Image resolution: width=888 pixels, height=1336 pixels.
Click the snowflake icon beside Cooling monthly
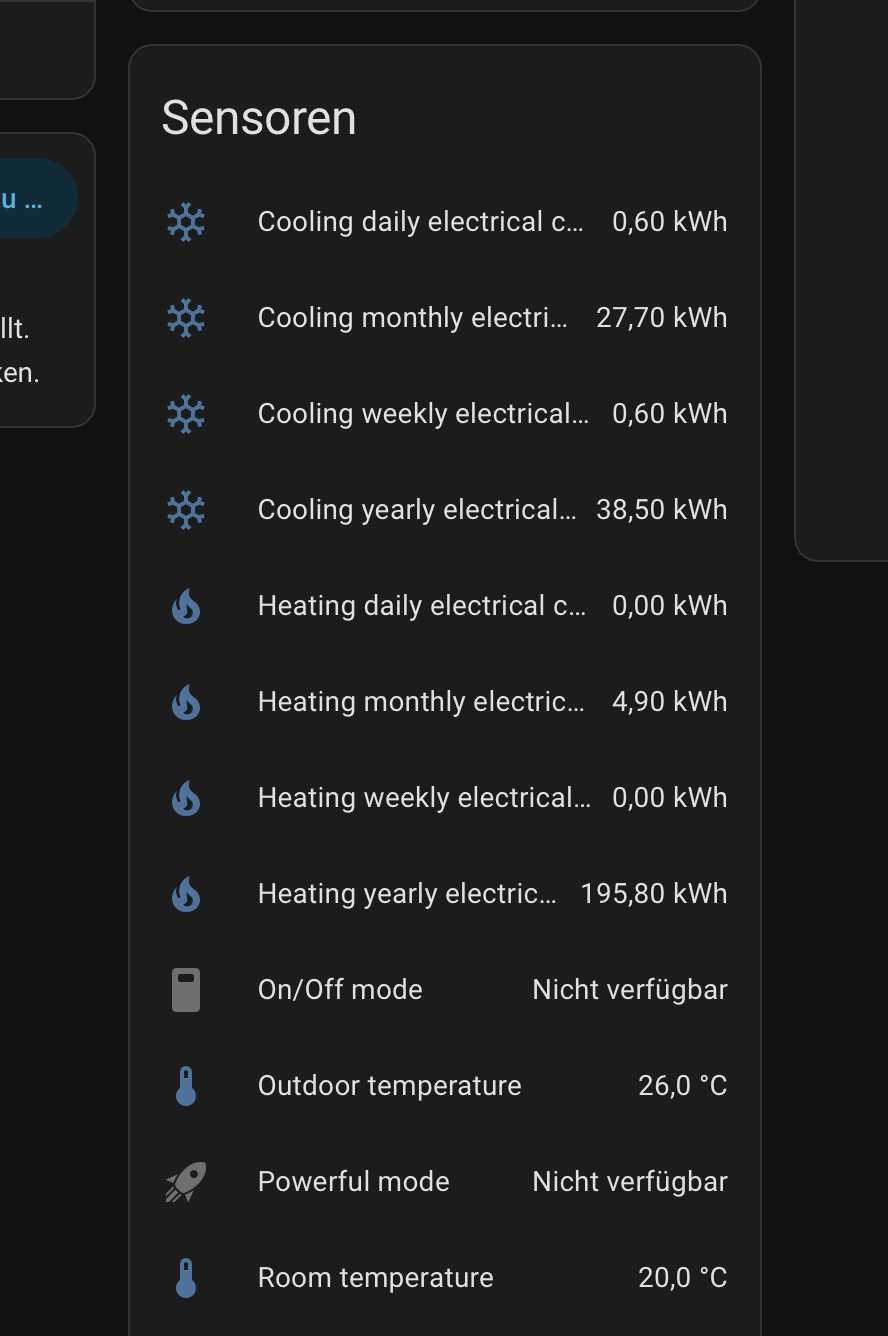pyautogui.click(x=186, y=318)
